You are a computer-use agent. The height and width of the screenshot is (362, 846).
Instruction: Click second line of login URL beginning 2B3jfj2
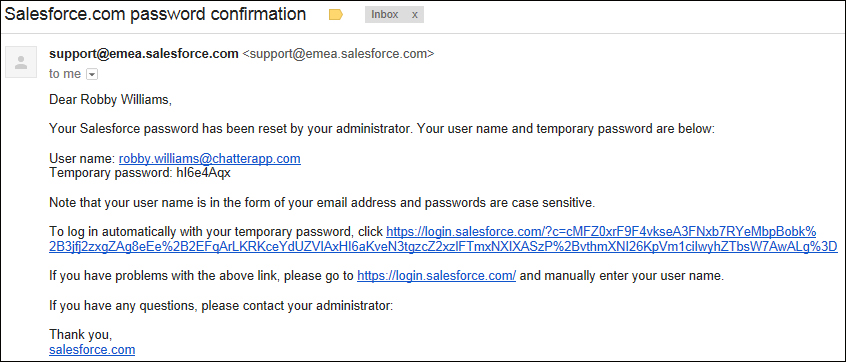click(443, 247)
